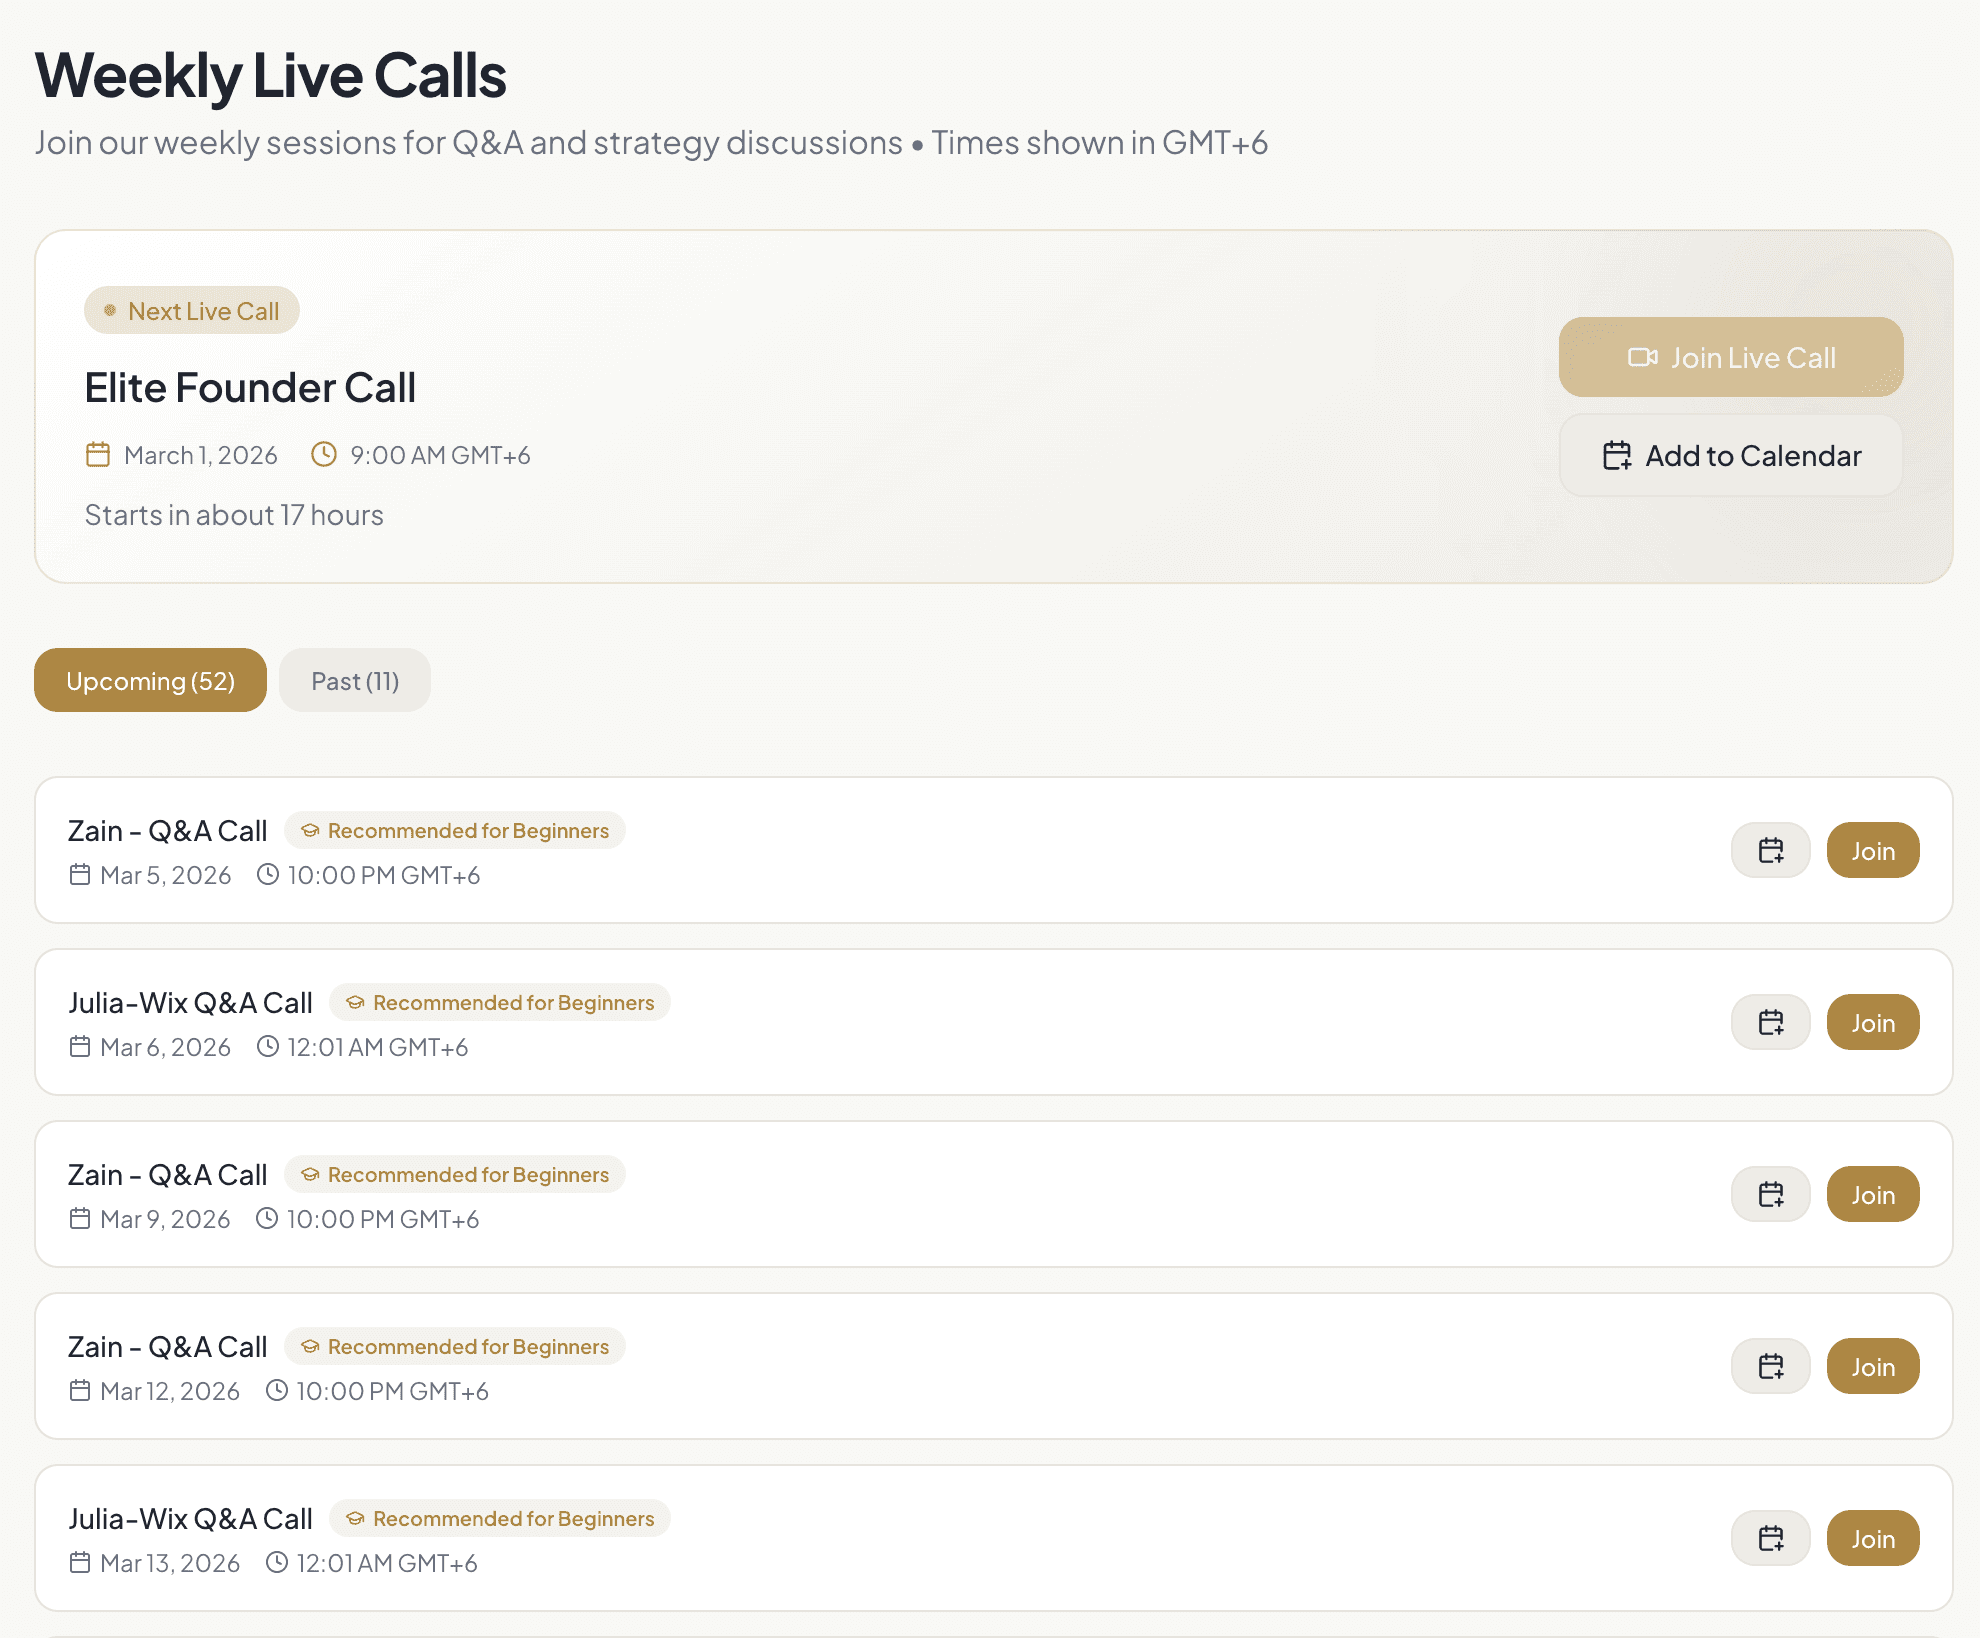Add Mar 9 Zain call to calendar

1770,1195
